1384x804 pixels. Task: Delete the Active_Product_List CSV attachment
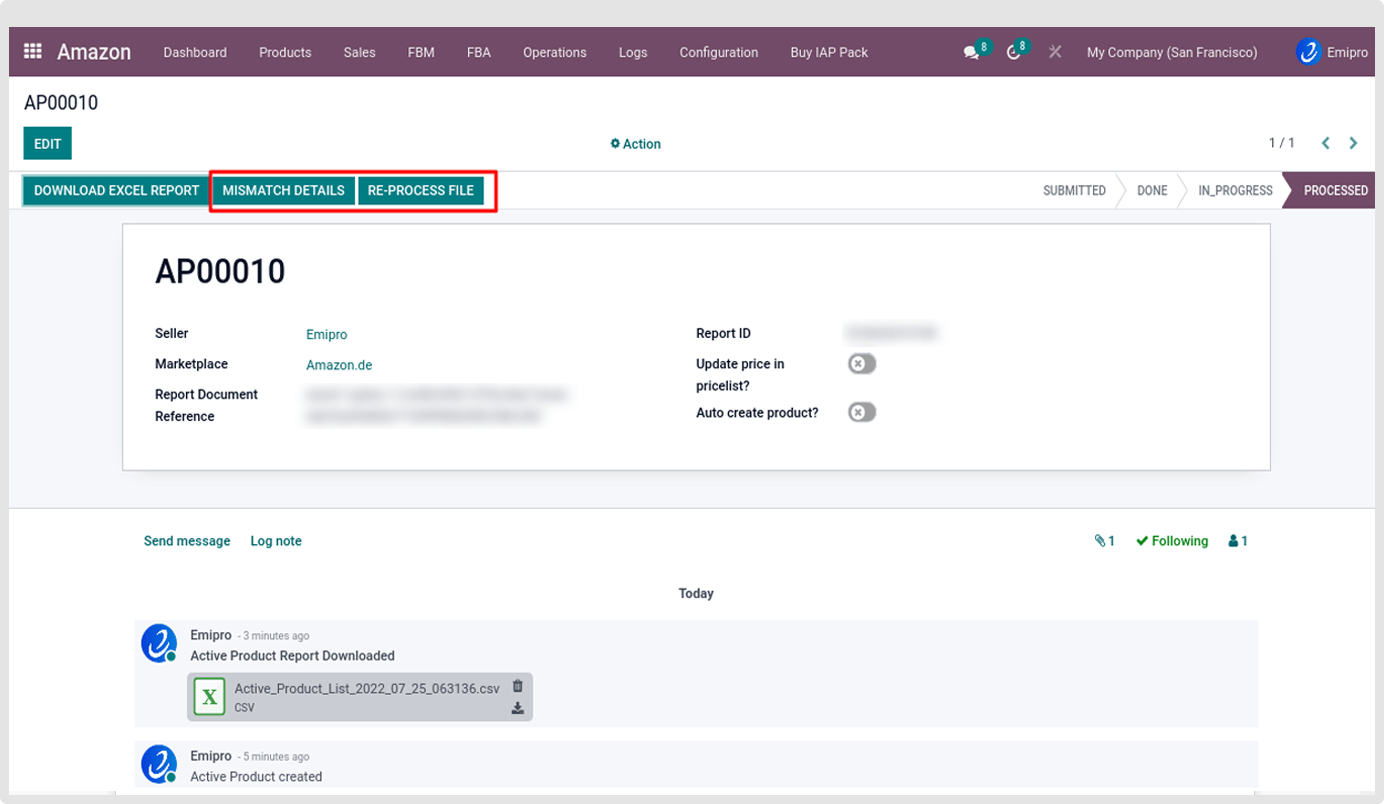517,686
